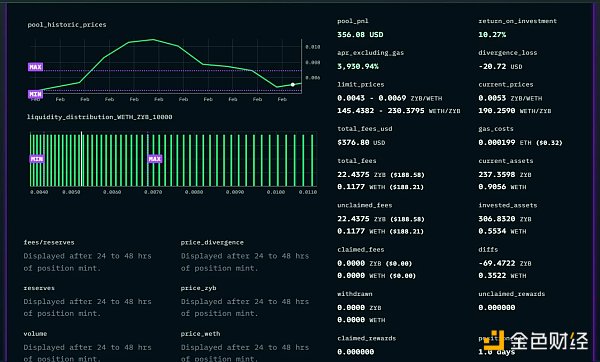This screenshot has width=600, height=362.
Task: Click the reserves section heading
Action: [39, 288]
